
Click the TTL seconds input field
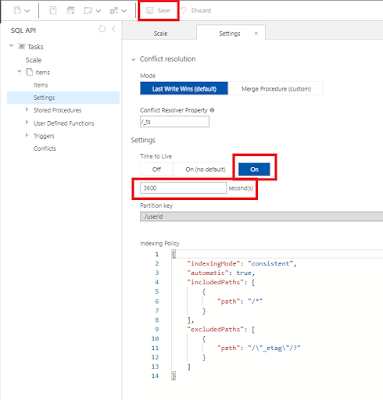[x=183, y=188]
